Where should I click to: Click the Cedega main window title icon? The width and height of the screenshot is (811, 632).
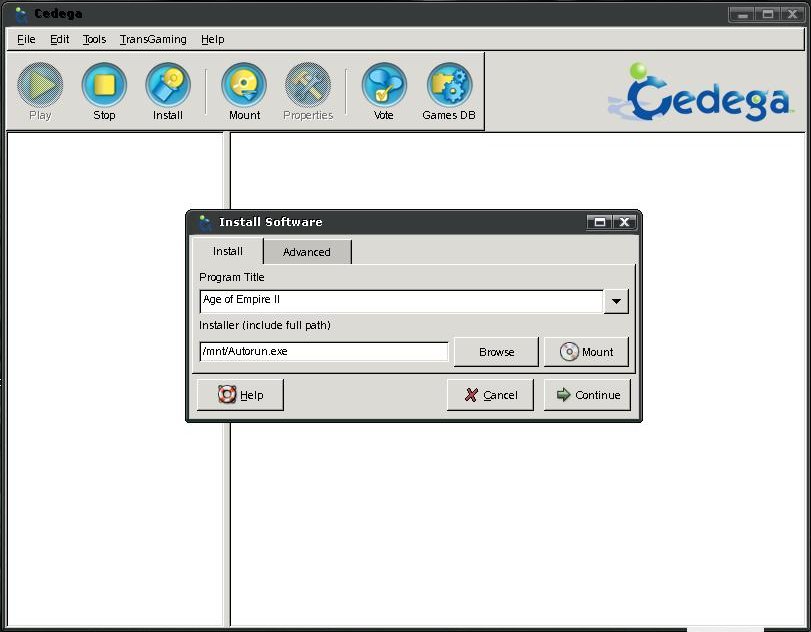coord(21,14)
